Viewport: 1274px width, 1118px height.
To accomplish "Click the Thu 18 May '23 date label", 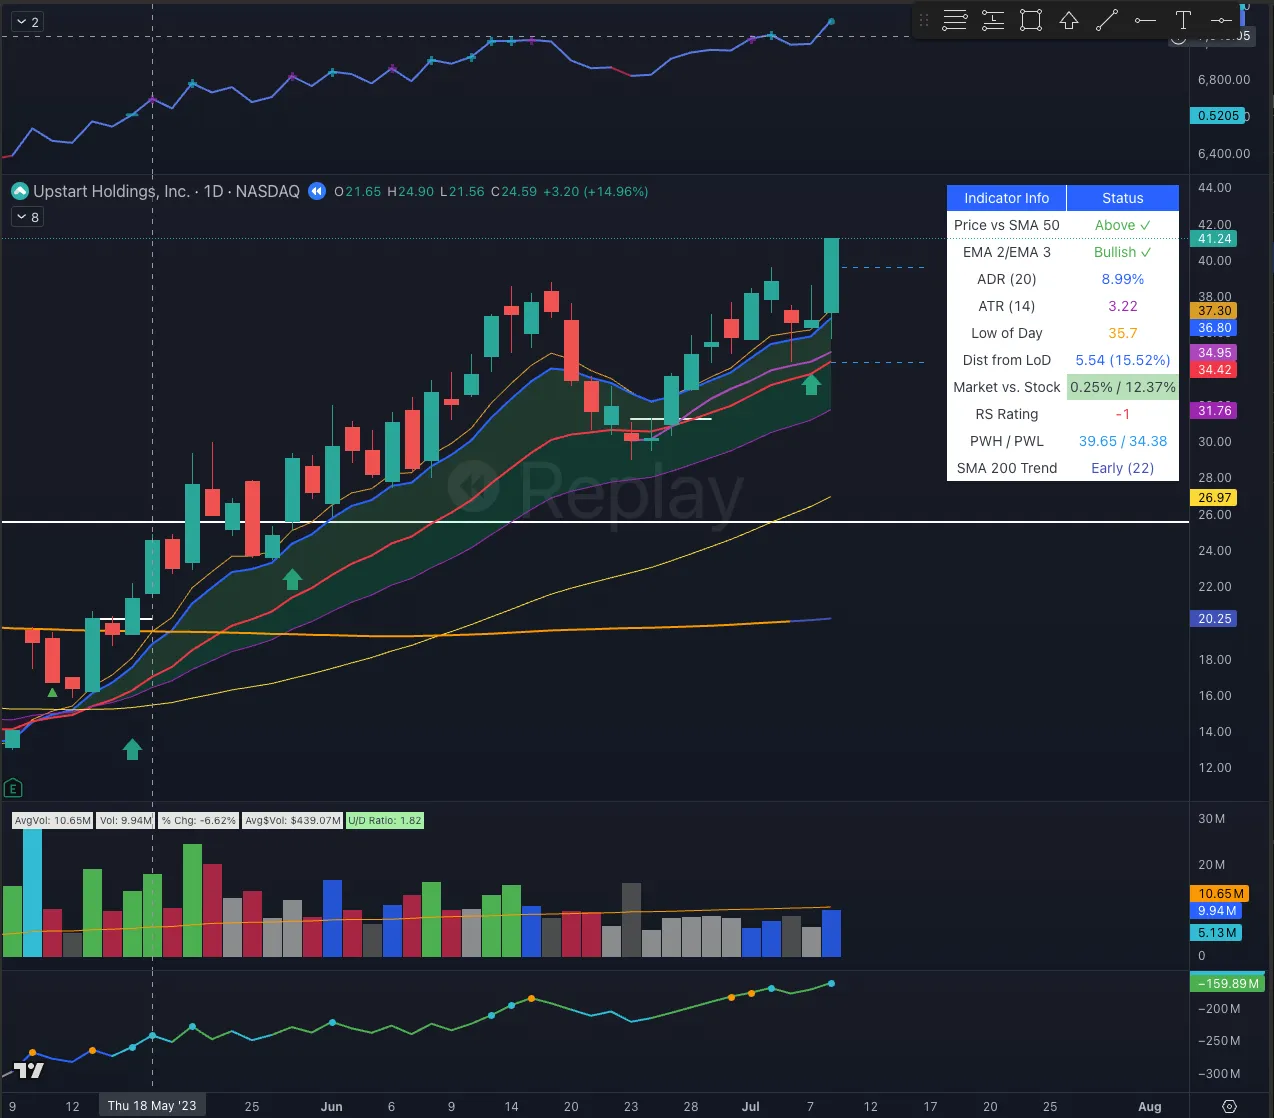I will (152, 1105).
